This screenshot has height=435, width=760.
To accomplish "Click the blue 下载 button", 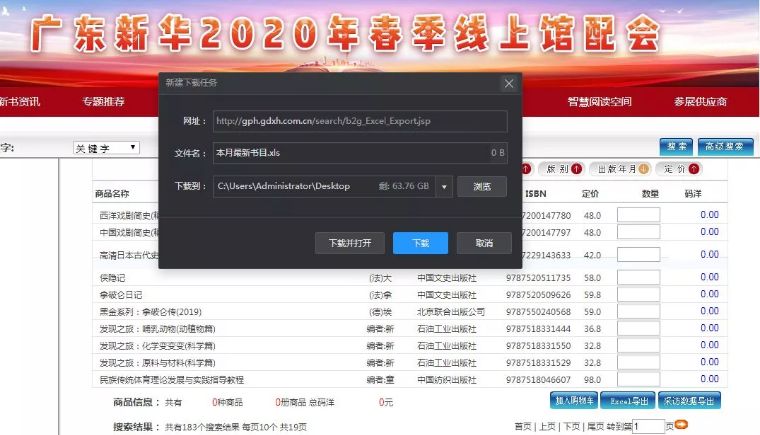I will click(x=420, y=243).
